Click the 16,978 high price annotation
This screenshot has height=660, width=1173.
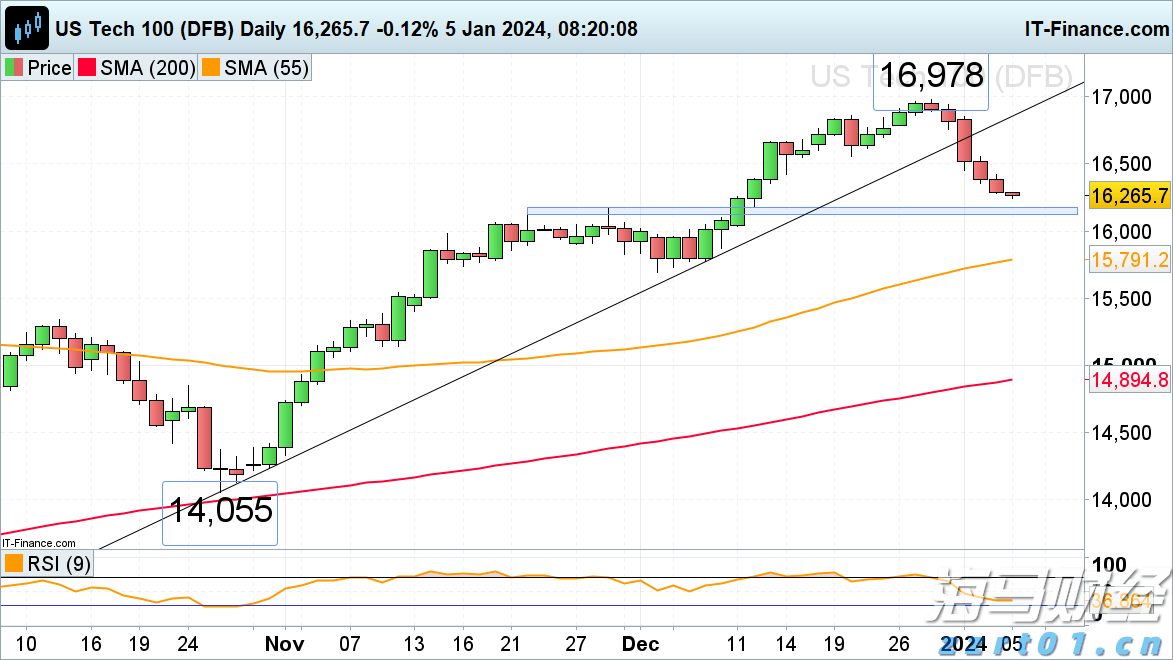click(x=931, y=75)
